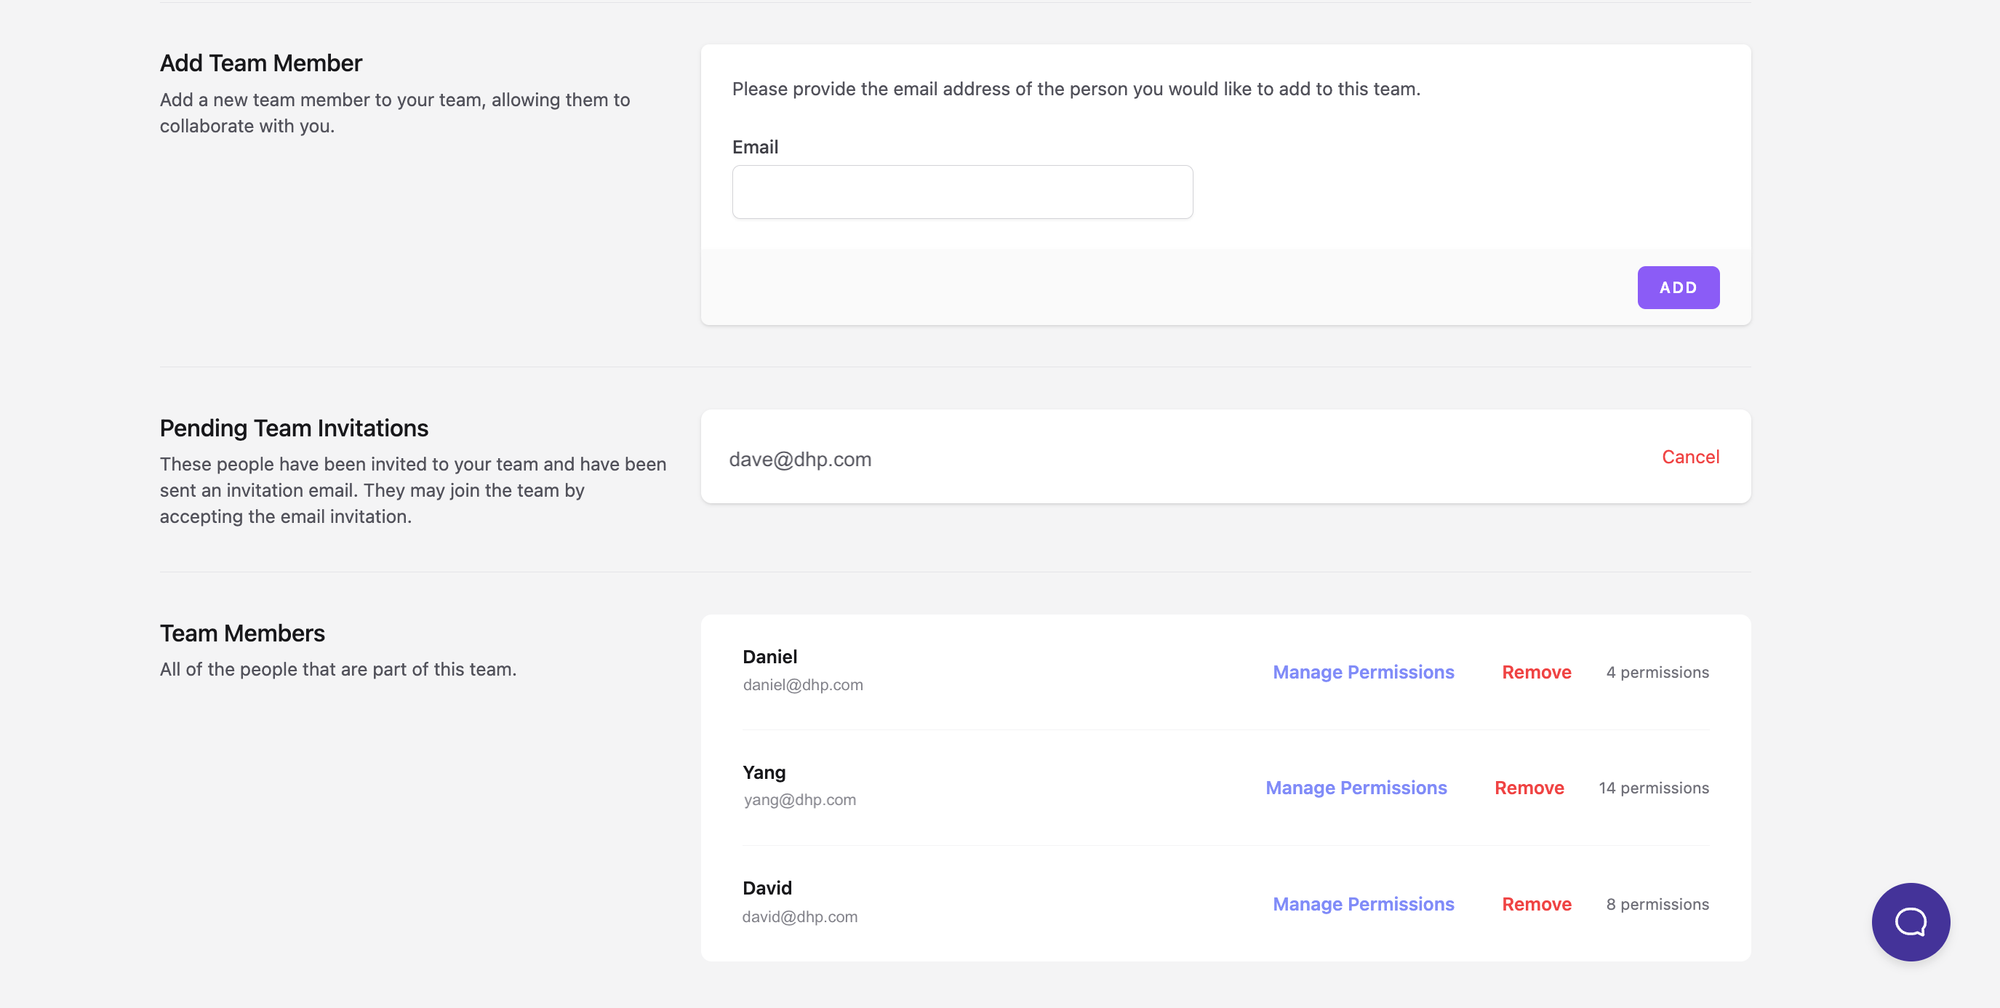Viewport: 2000px width, 1008px height.
Task: Remove Yang from the team
Action: (1529, 788)
